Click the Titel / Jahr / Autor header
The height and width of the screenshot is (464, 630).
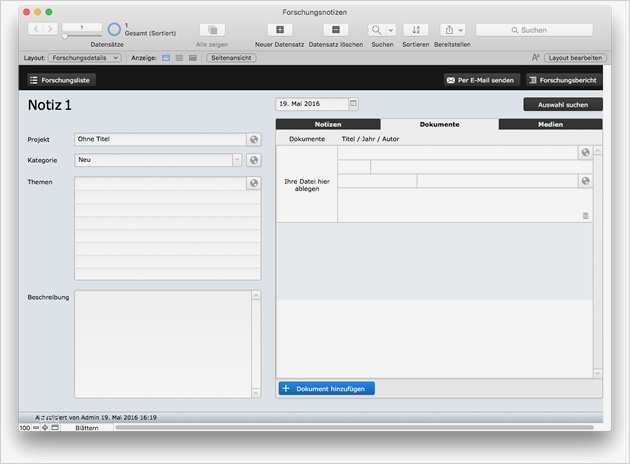coord(370,139)
